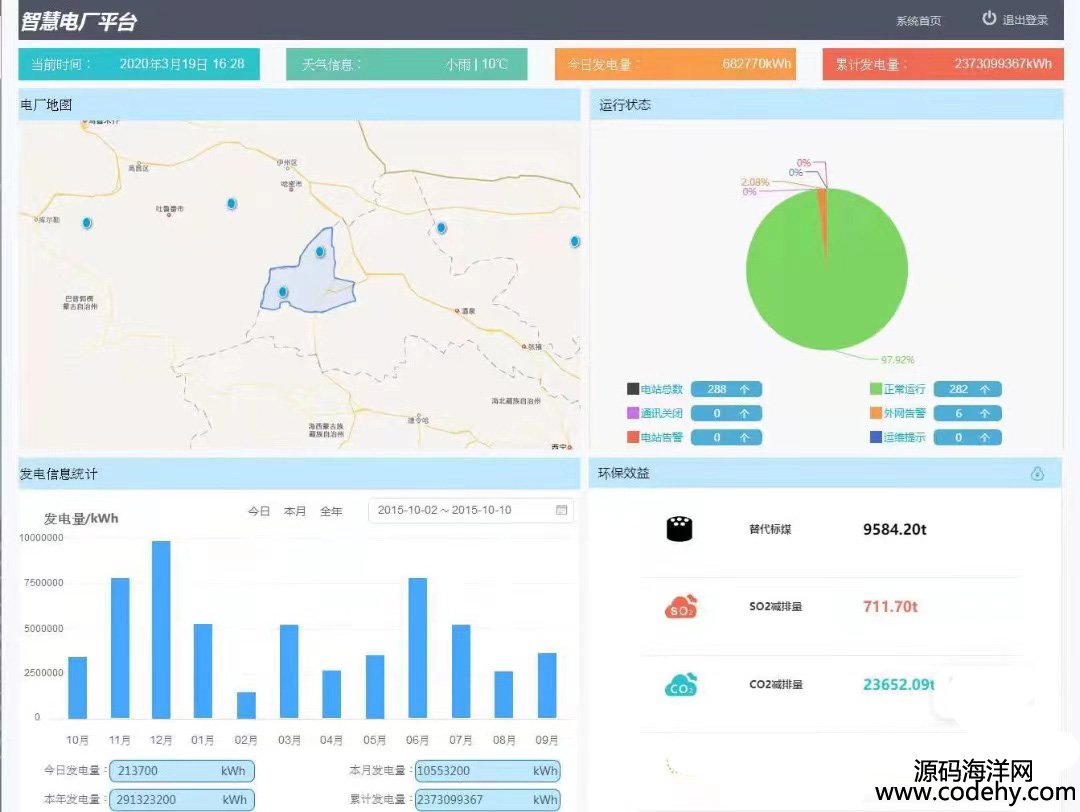Image resolution: width=1080 pixels, height=812 pixels.
Task: Click the red 电站告警 legend swatch
Action: pos(633,437)
